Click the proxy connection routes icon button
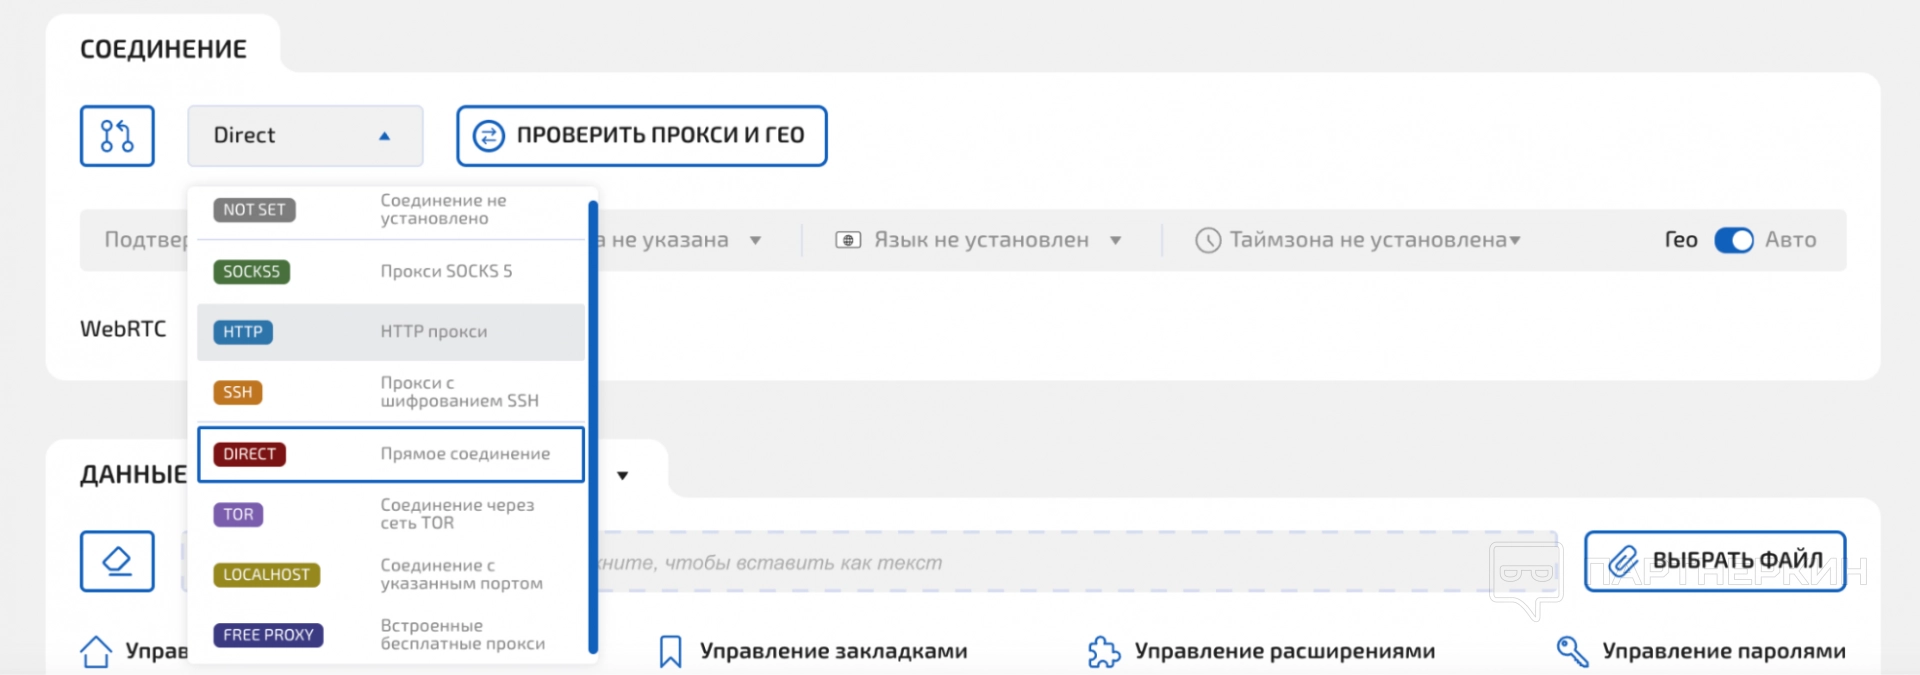 (x=117, y=136)
